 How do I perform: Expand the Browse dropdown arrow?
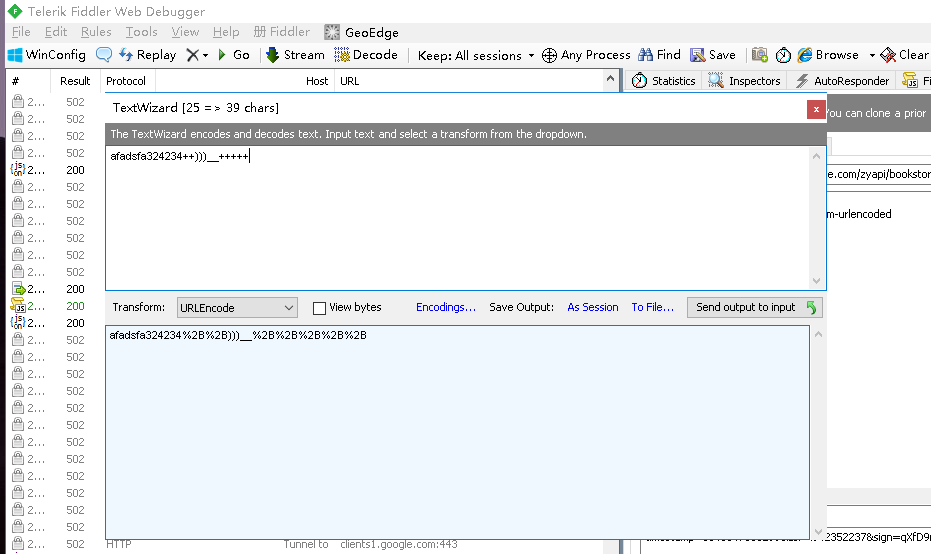tap(872, 55)
